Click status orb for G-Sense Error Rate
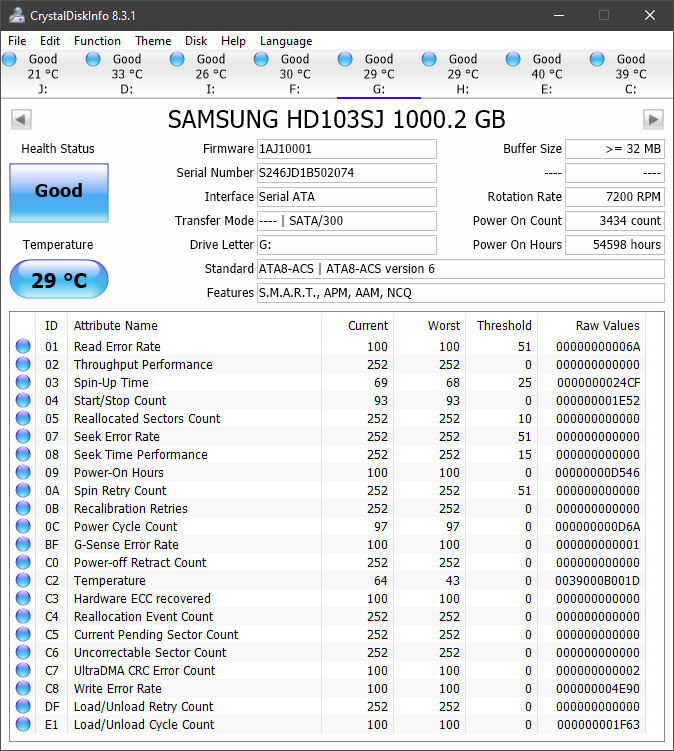Viewport: 674px width, 751px height. click(23, 544)
